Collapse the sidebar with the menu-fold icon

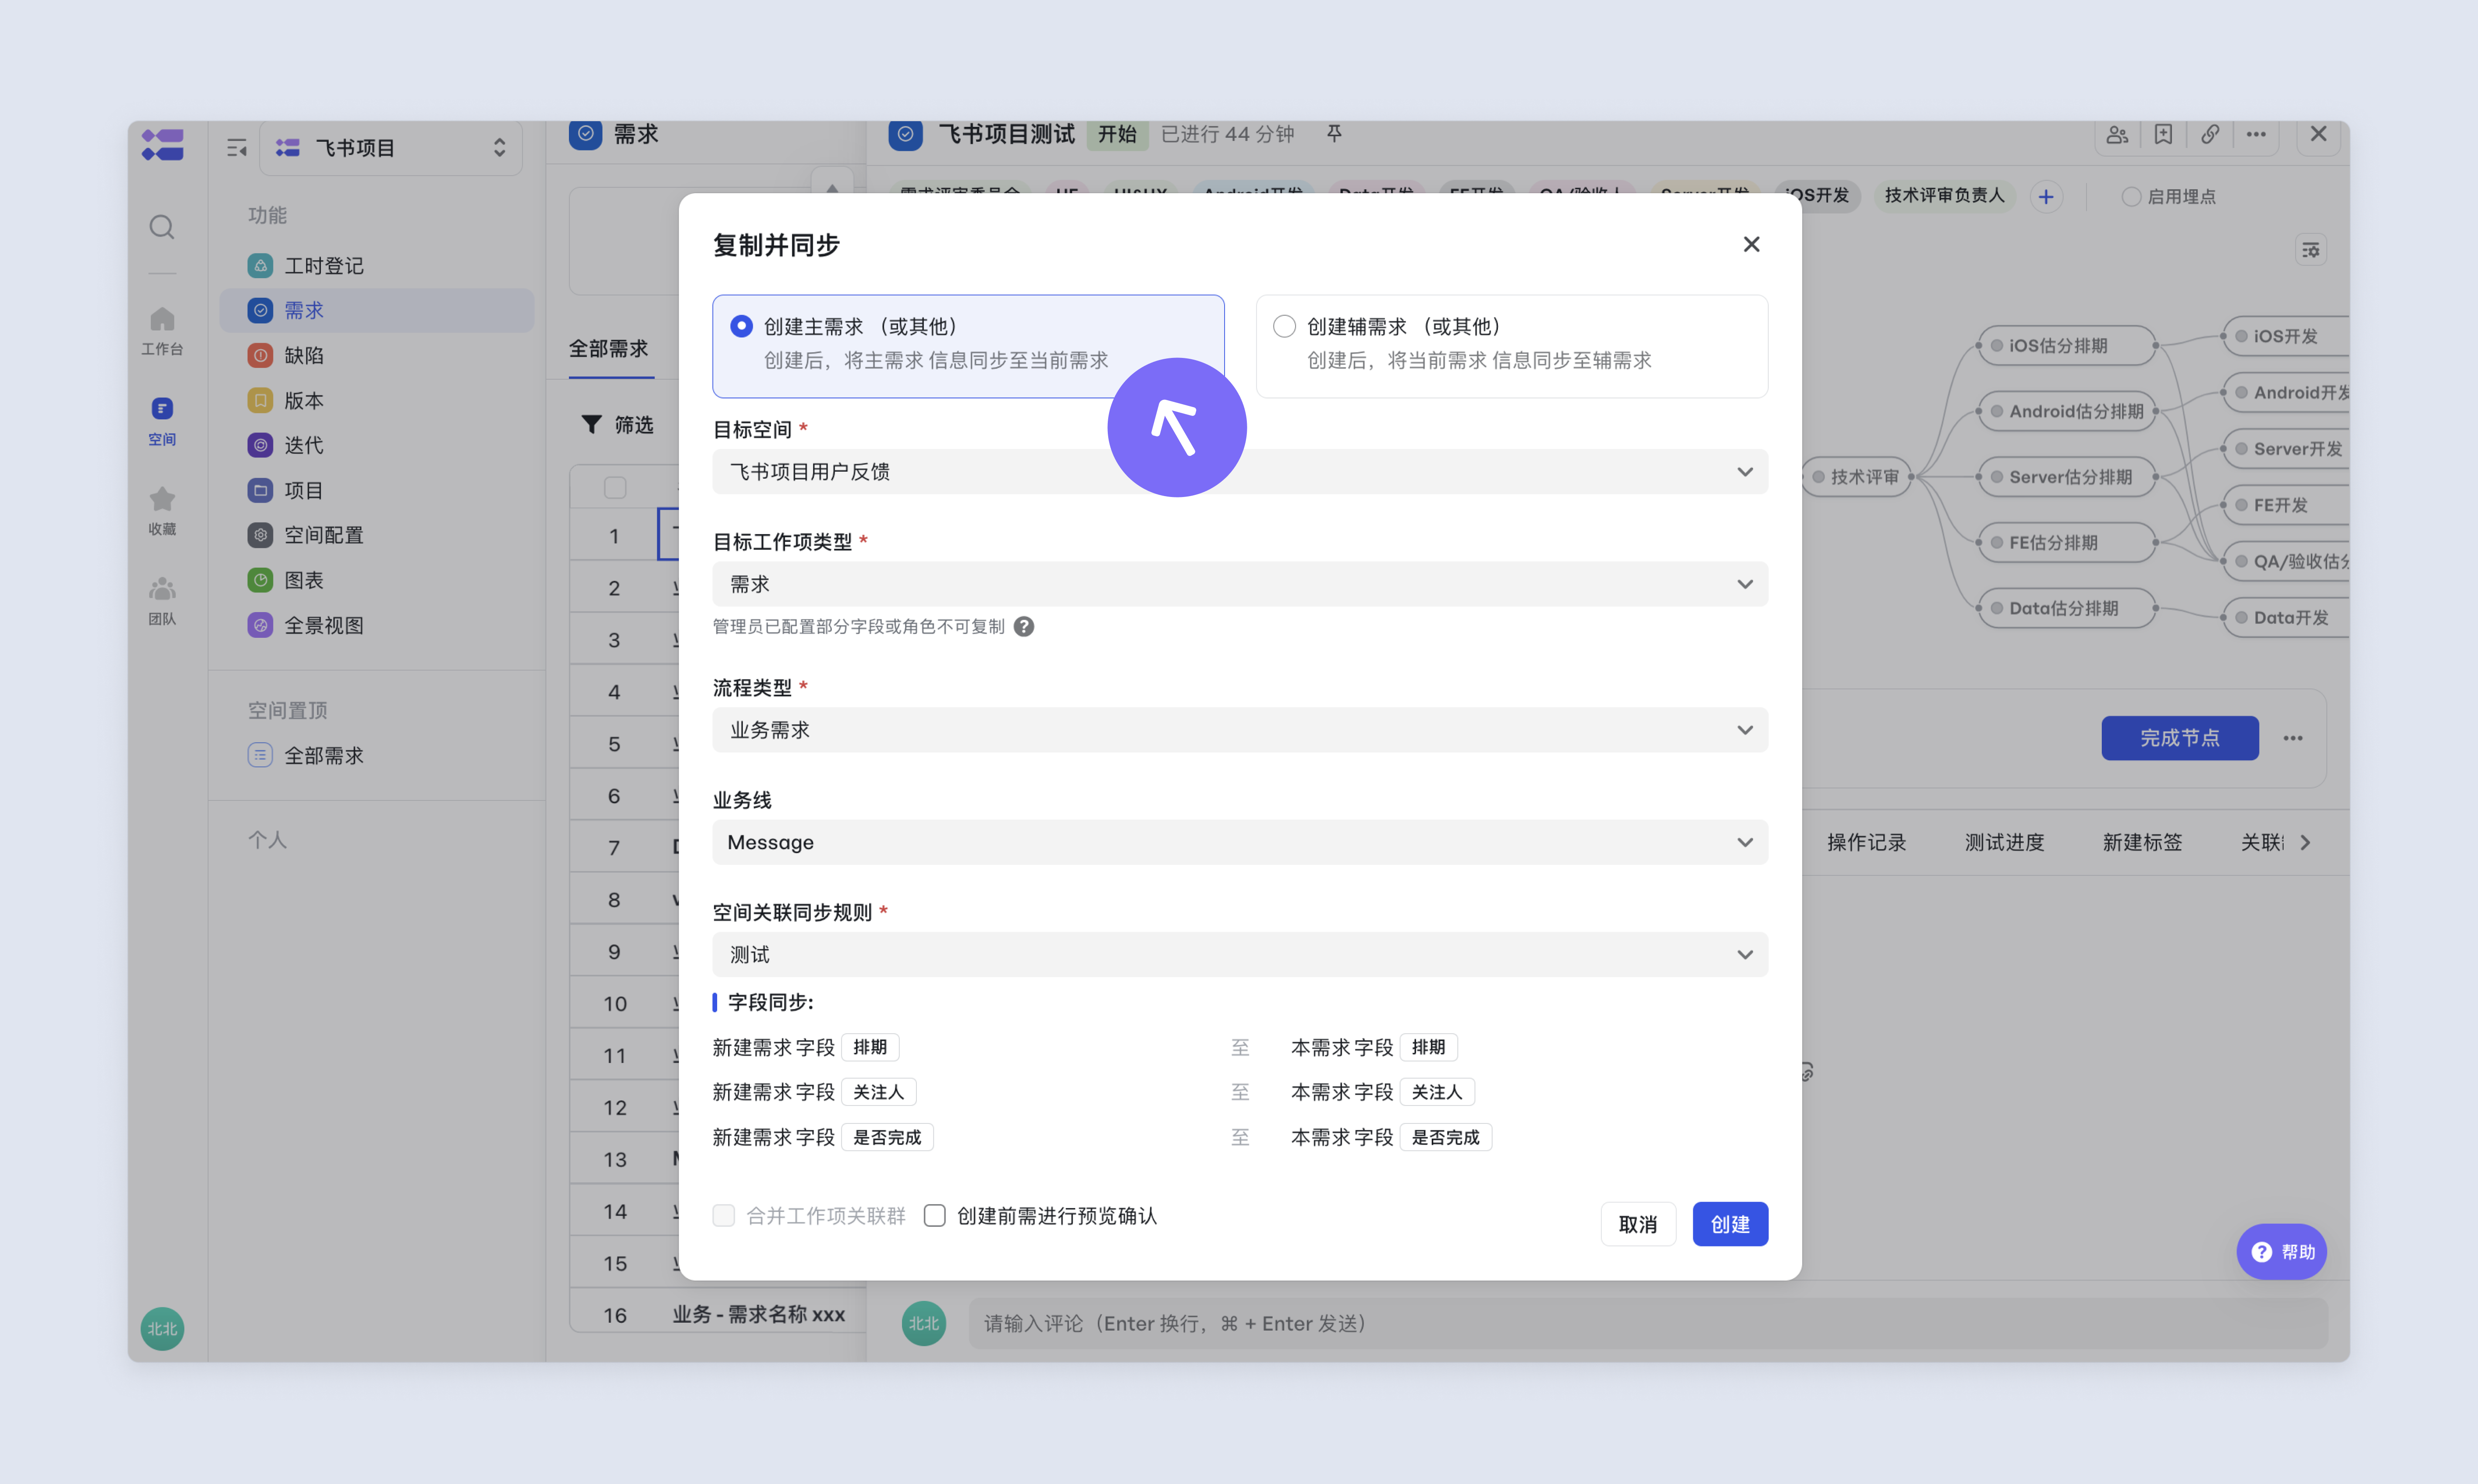237,148
